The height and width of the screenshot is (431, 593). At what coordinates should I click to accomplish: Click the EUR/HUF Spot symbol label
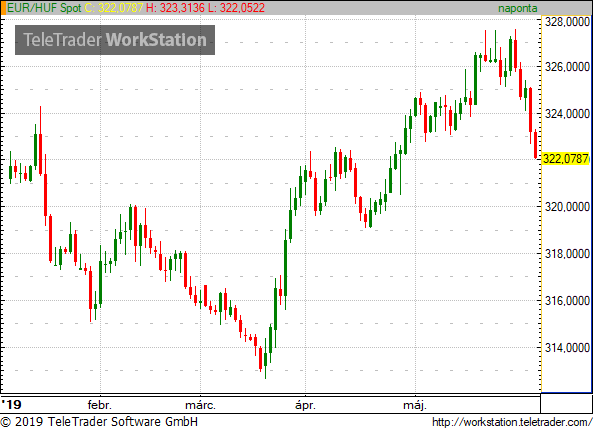44,8
